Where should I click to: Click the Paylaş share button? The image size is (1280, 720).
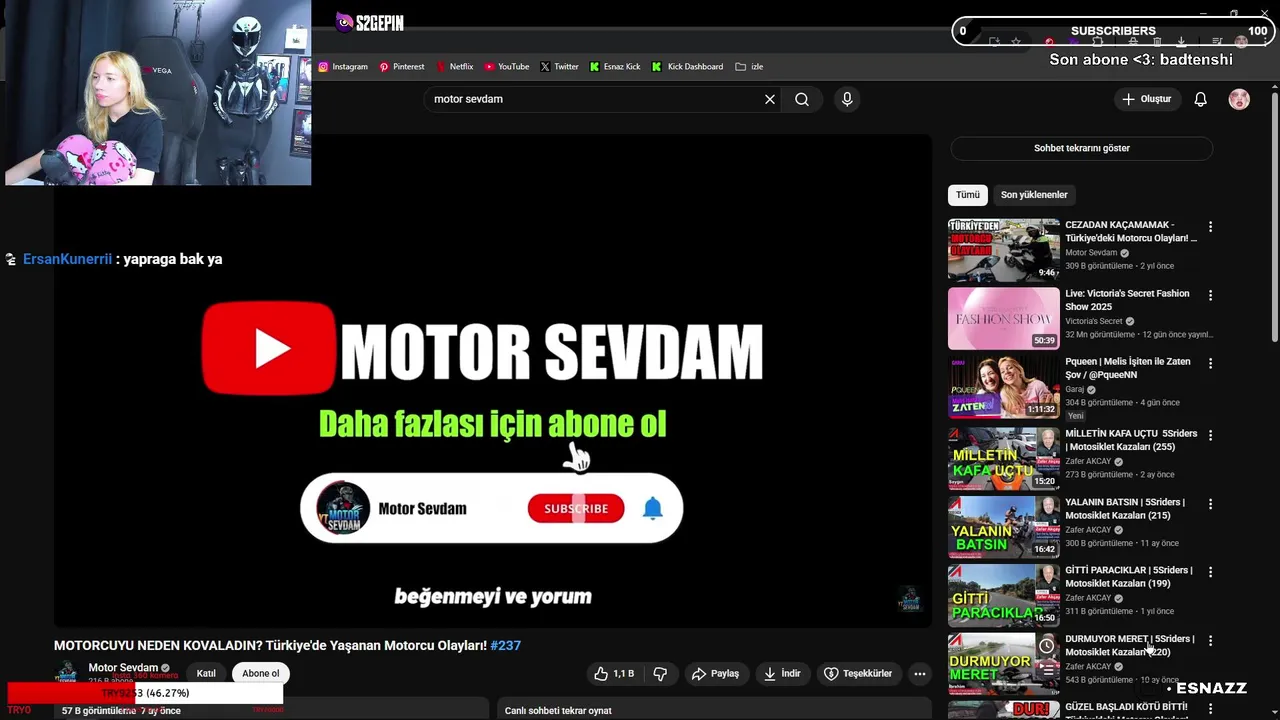715,674
